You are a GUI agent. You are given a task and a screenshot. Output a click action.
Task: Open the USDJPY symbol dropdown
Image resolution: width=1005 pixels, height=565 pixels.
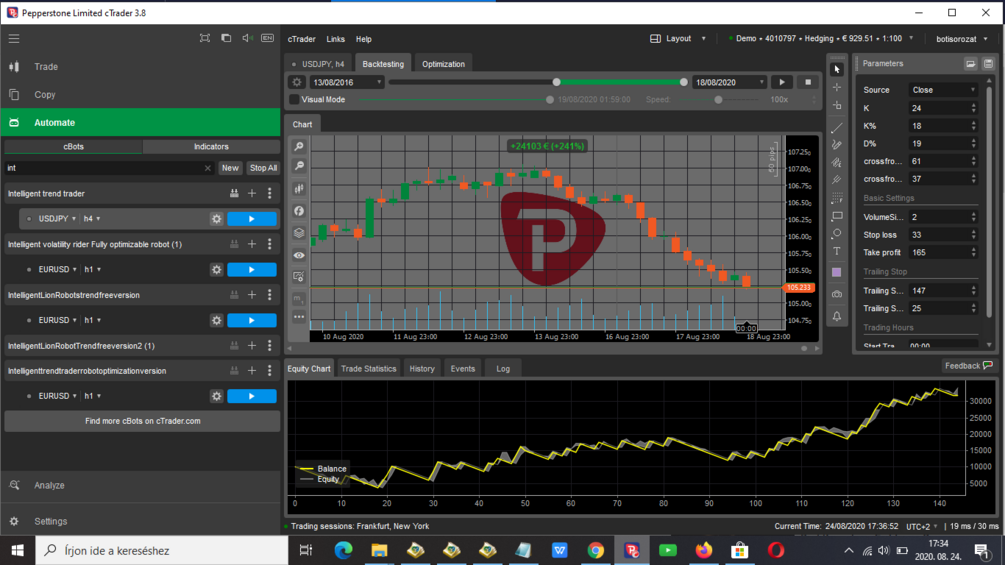tap(57, 219)
